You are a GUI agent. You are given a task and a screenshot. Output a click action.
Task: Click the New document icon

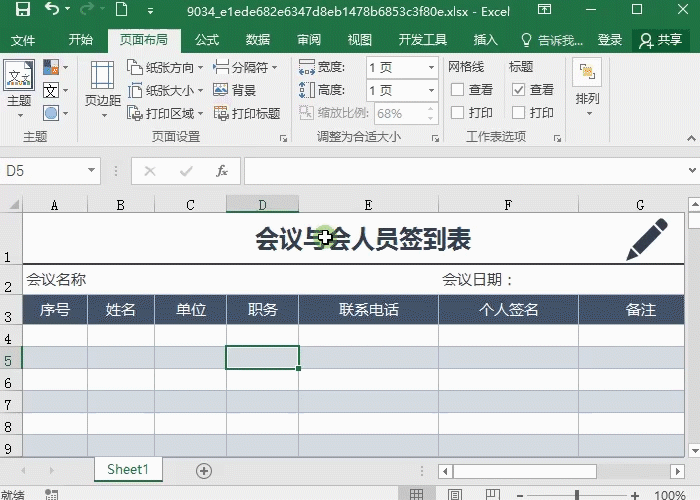(121, 9)
